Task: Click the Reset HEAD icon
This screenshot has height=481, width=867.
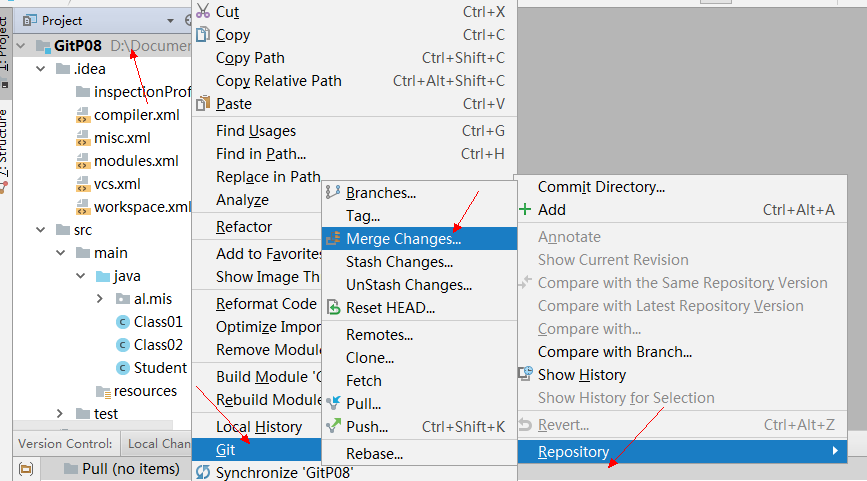Action: (333, 307)
